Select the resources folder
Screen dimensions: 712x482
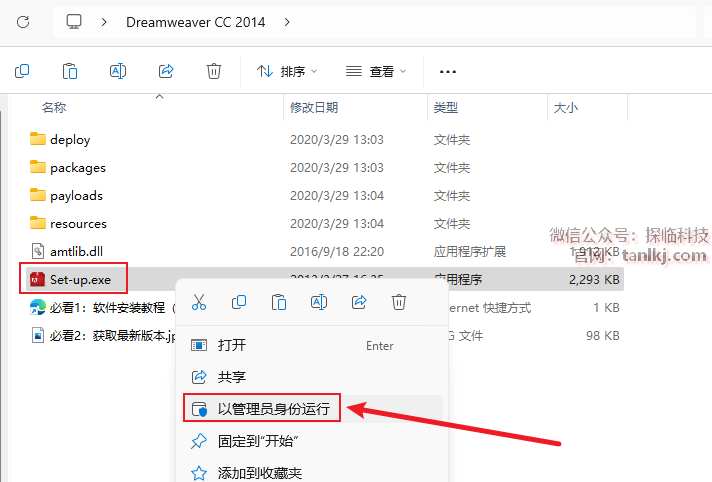pos(78,224)
